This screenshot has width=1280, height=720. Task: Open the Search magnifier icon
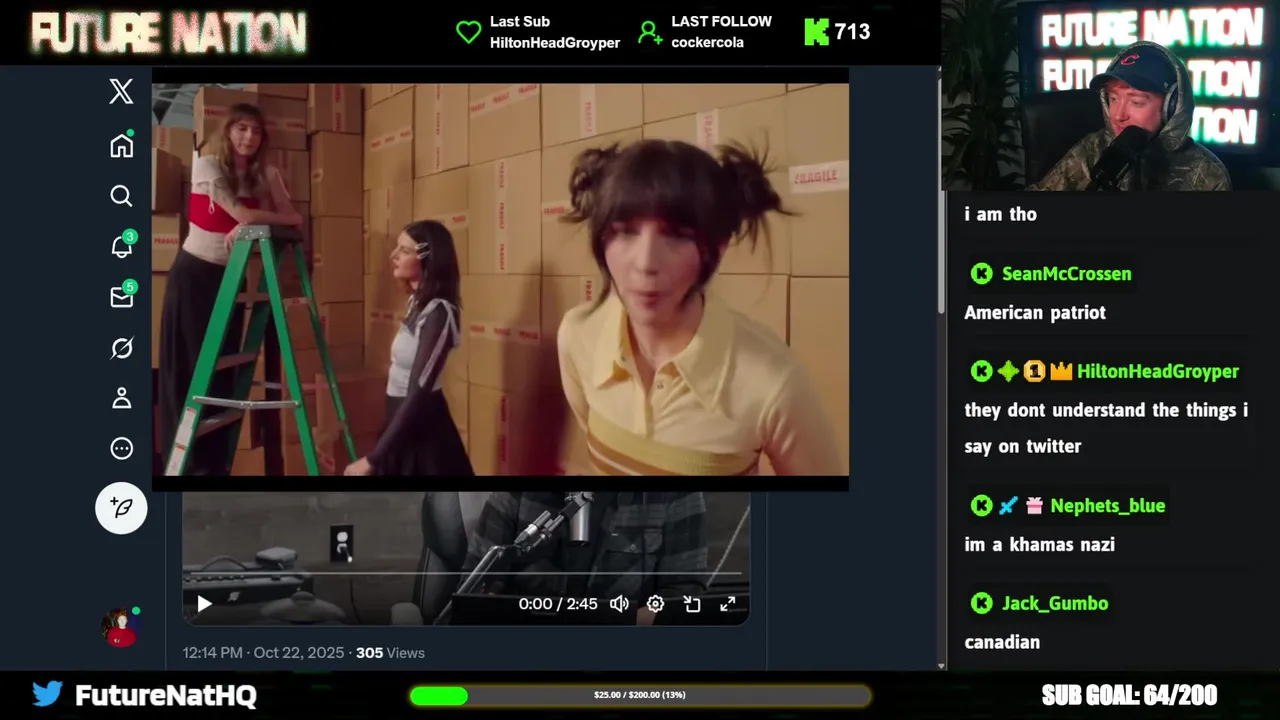pyautogui.click(x=121, y=196)
